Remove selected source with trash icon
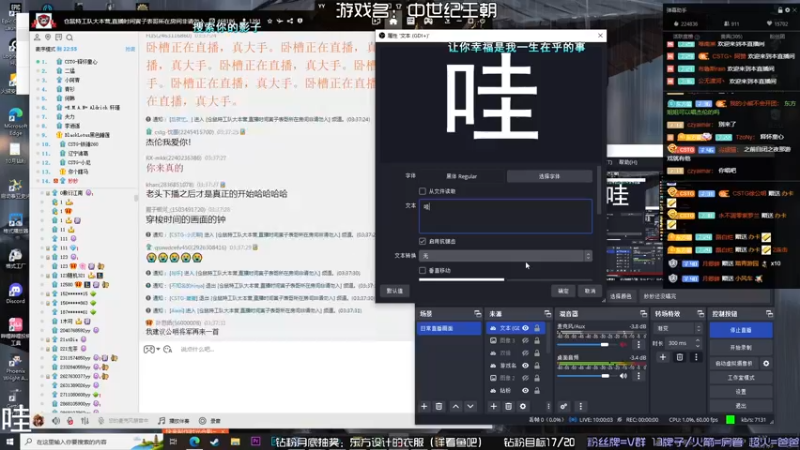The height and width of the screenshot is (450, 800). pyautogui.click(x=508, y=406)
